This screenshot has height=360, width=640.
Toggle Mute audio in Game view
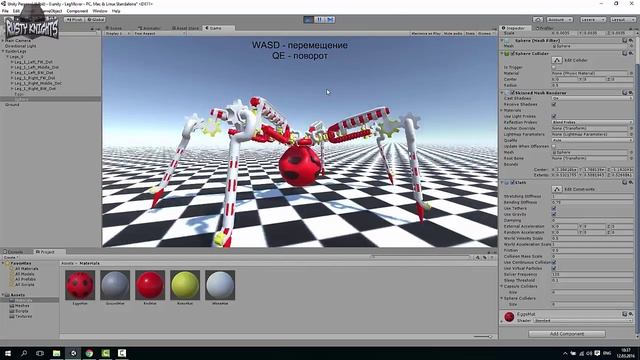pyautogui.click(x=453, y=33)
